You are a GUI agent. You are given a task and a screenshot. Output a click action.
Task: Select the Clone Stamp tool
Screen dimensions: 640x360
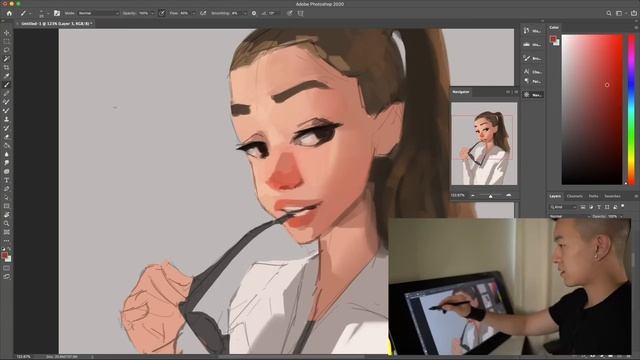point(7,120)
